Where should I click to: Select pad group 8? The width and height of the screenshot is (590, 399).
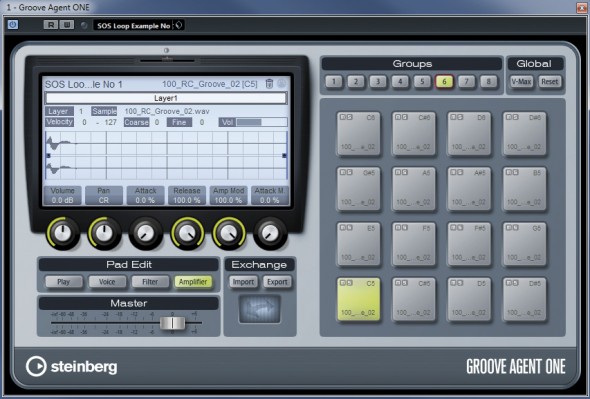(x=488, y=81)
